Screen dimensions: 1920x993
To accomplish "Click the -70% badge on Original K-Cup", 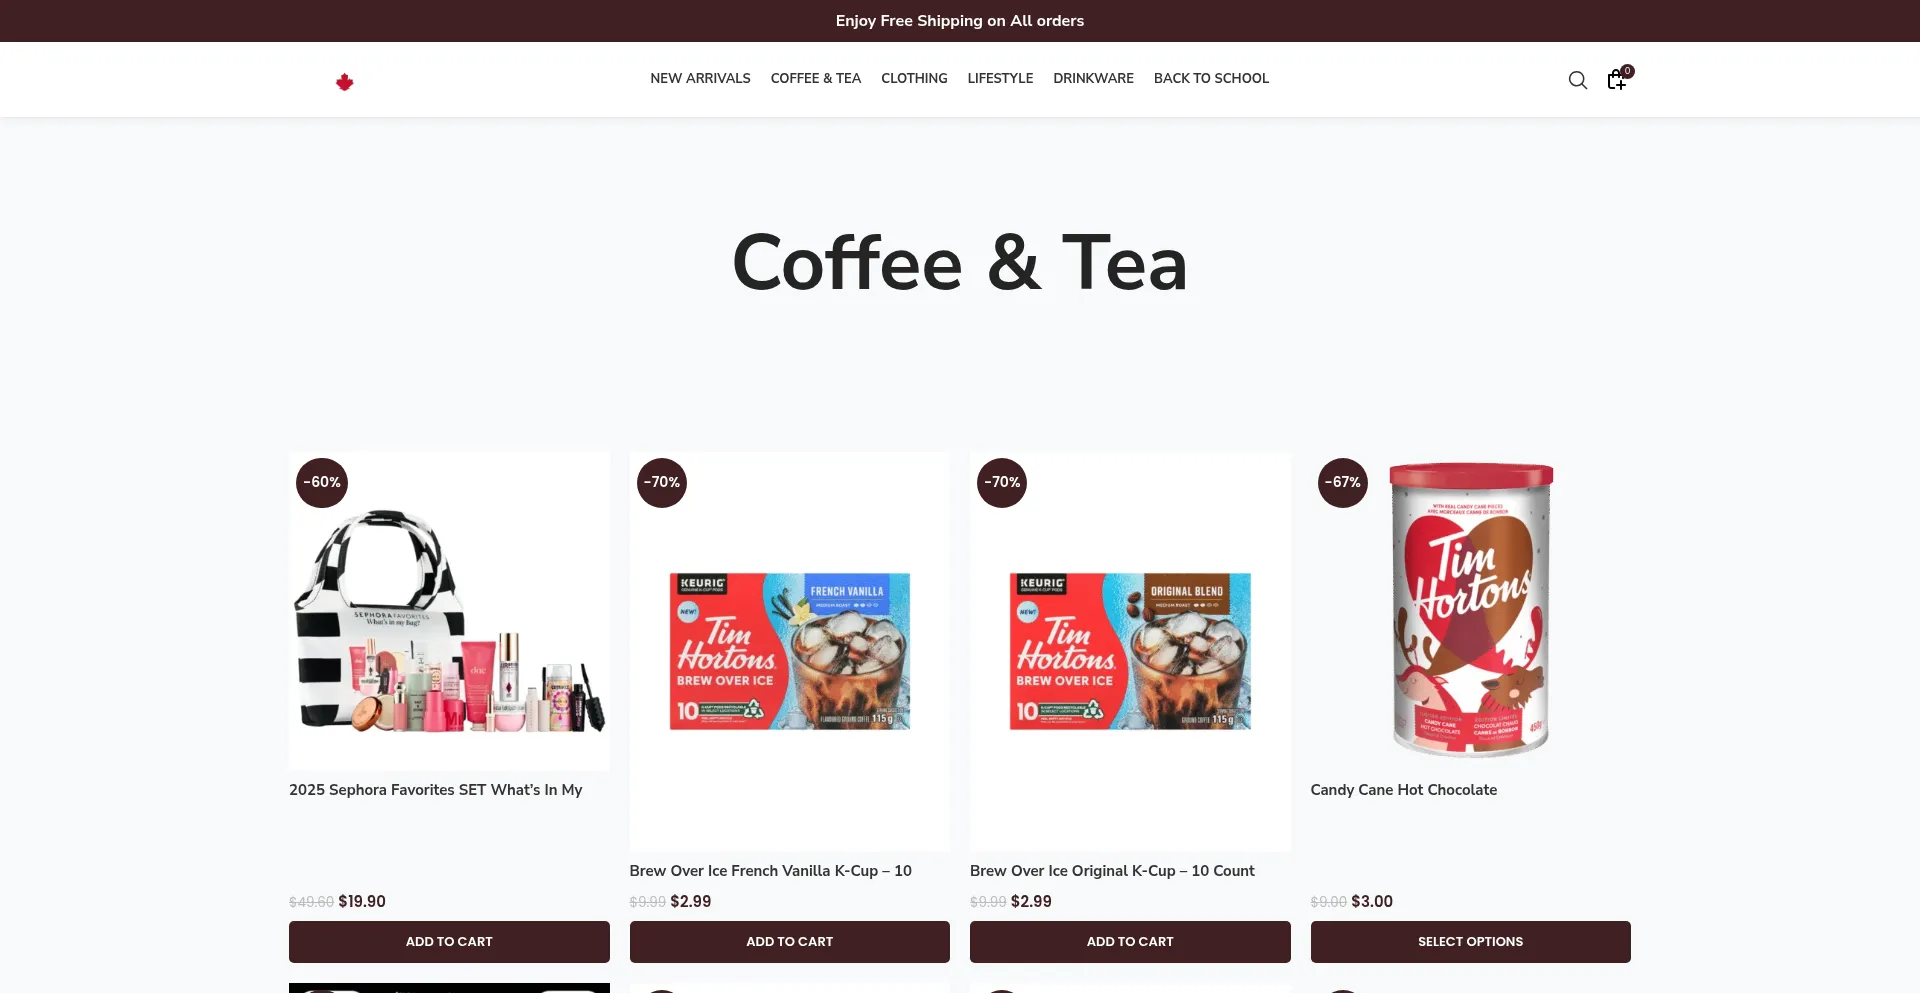I will coord(1002,483).
